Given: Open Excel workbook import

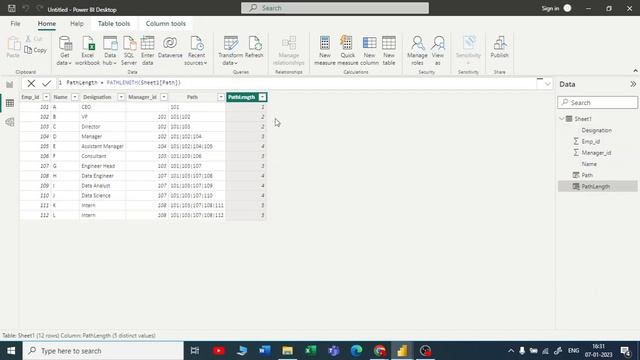Looking at the screenshot, I should pos(87,50).
